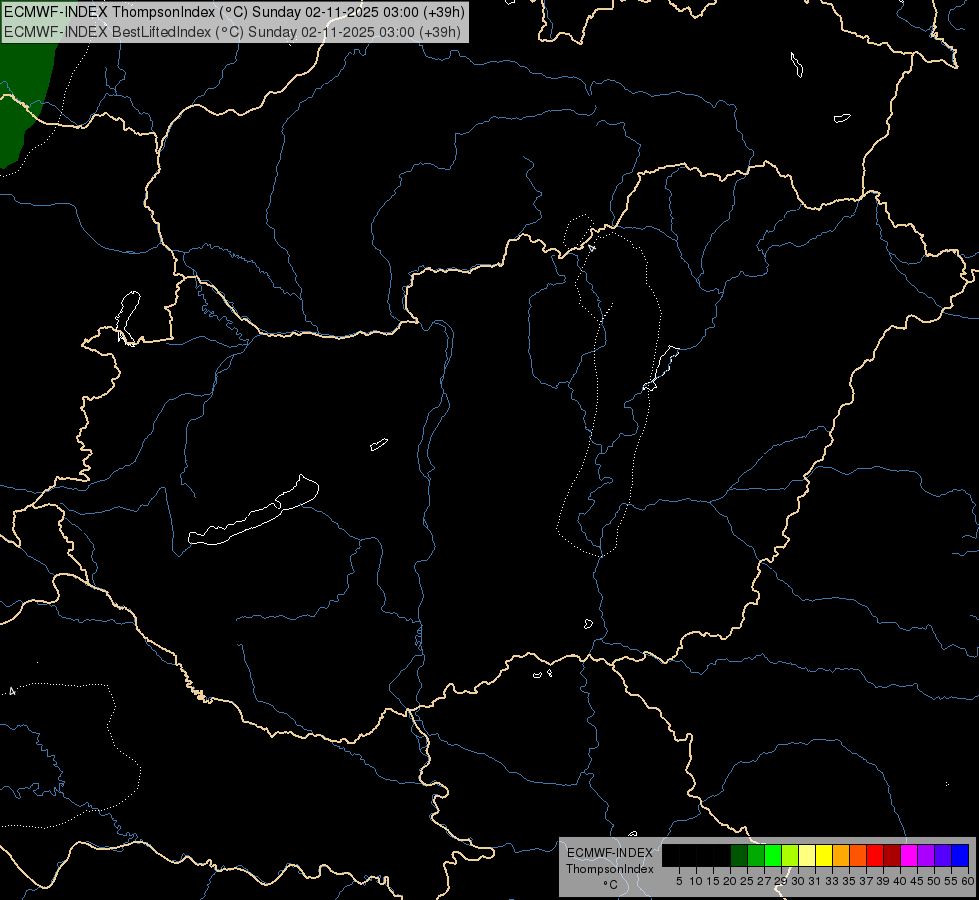
Task: Select the dark red 39-40 legend swatch
Action: pyautogui.click(x=892, y=855)
